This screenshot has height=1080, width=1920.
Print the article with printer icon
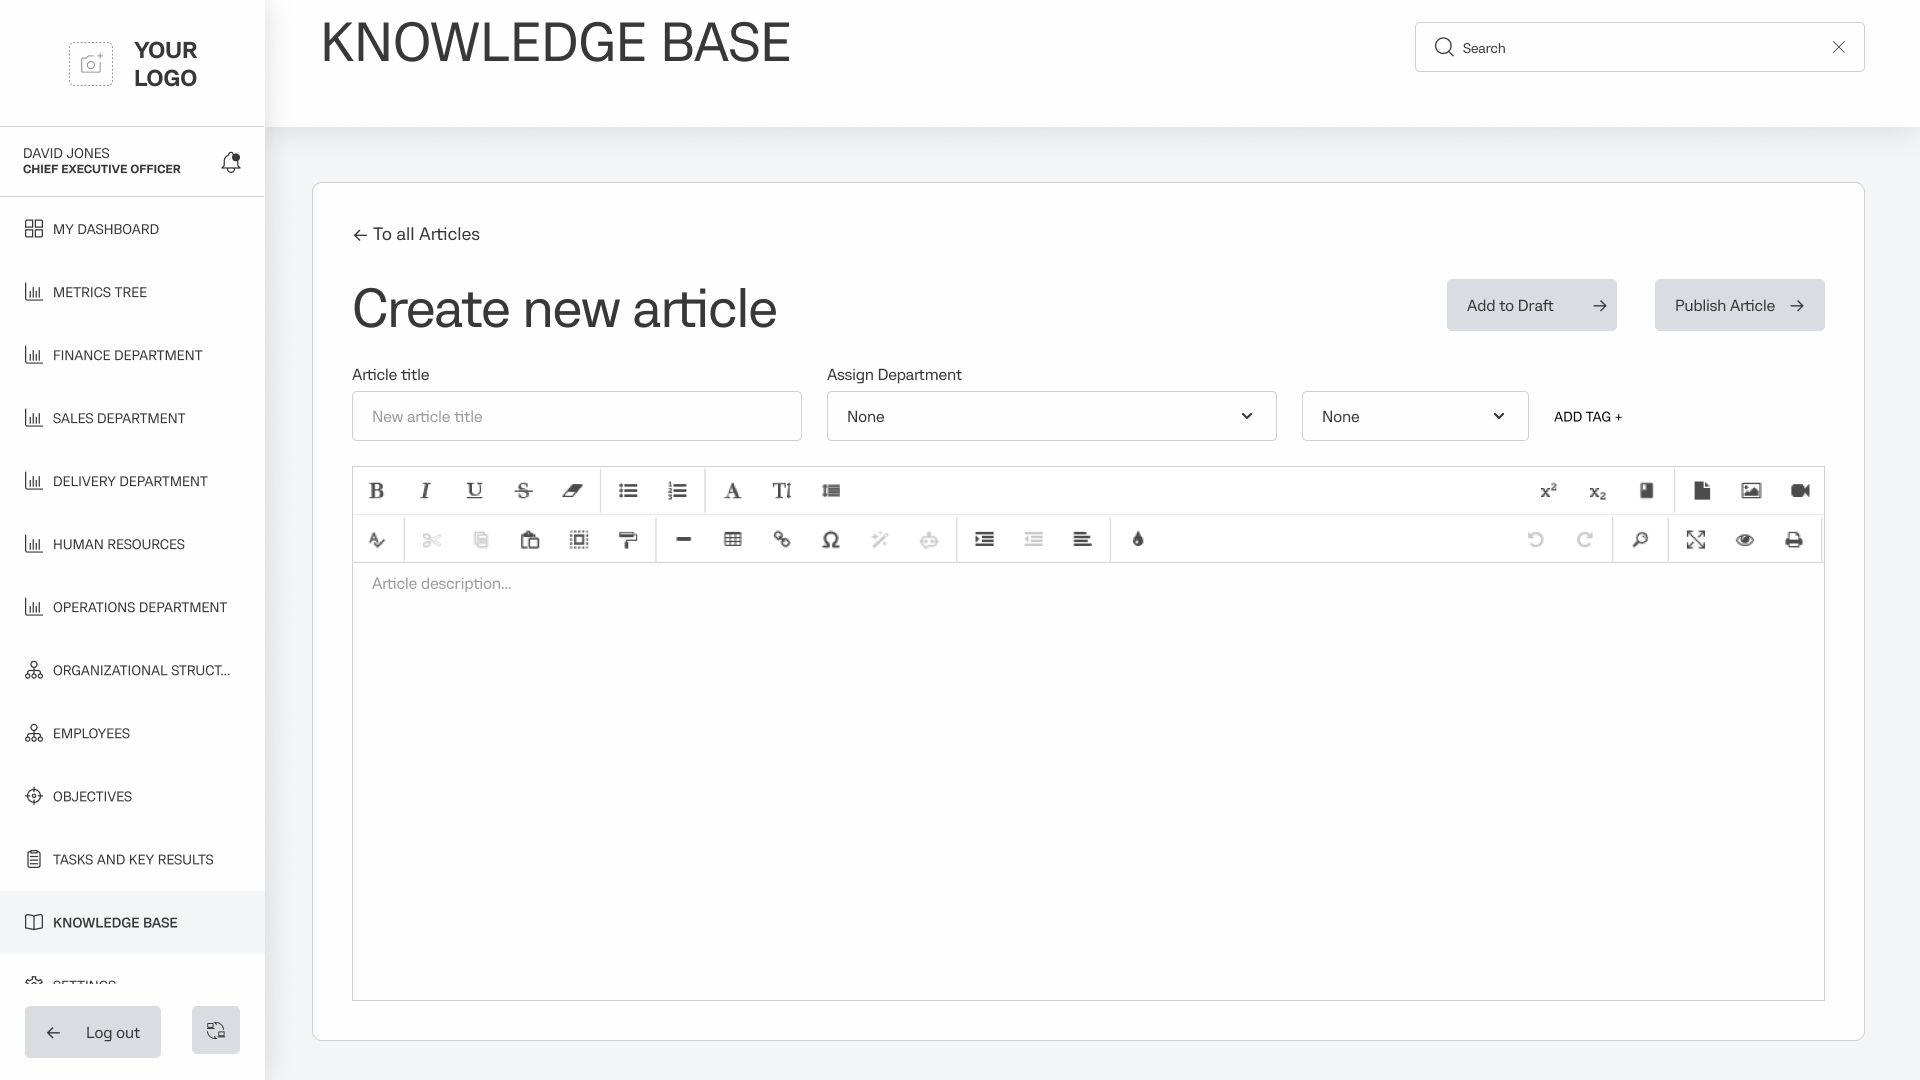coord(1794,540)
